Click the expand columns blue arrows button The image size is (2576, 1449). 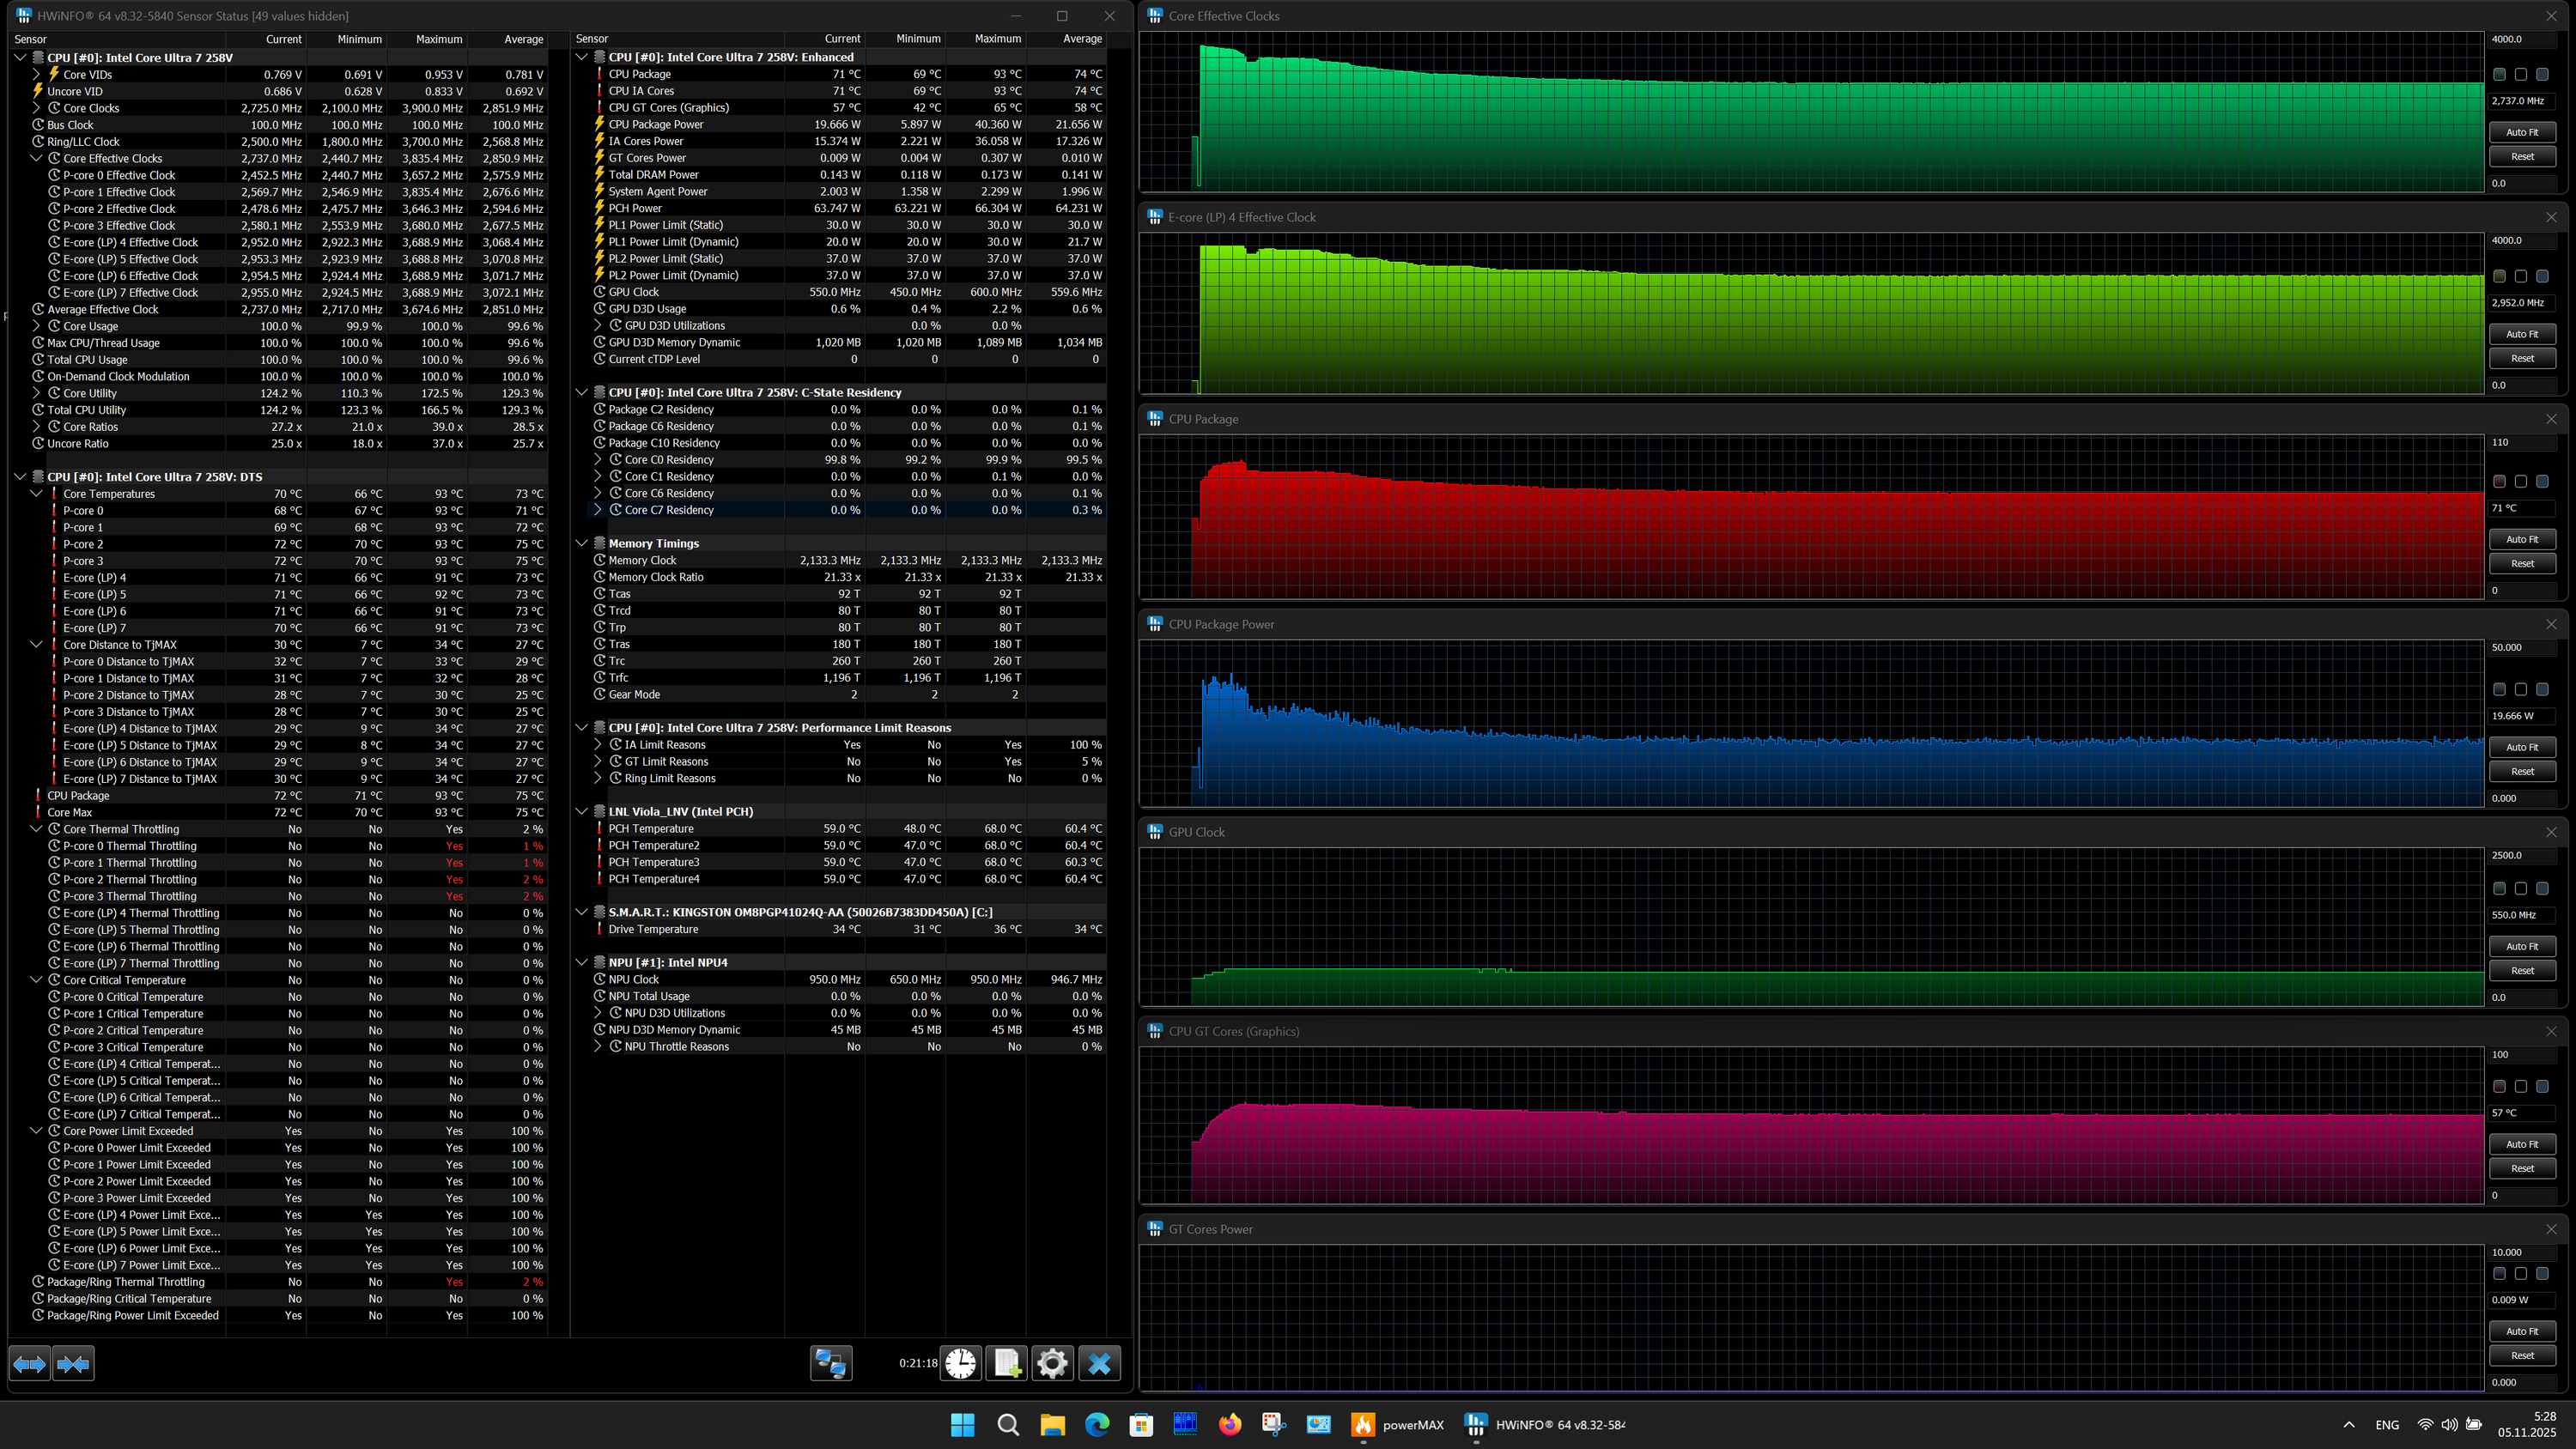29,1363
